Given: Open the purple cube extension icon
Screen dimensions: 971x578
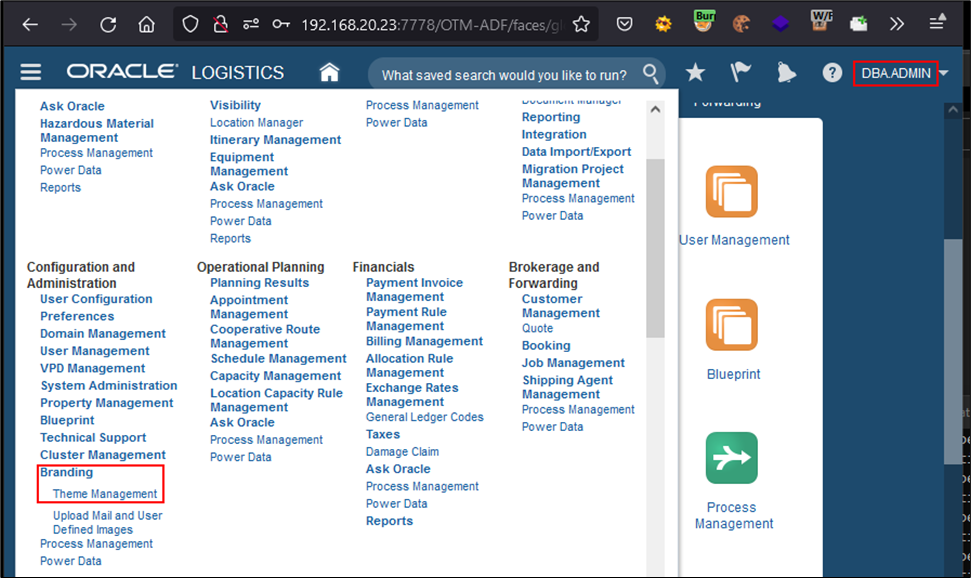Looking at the screenshot, I should [x=780, y=25].
